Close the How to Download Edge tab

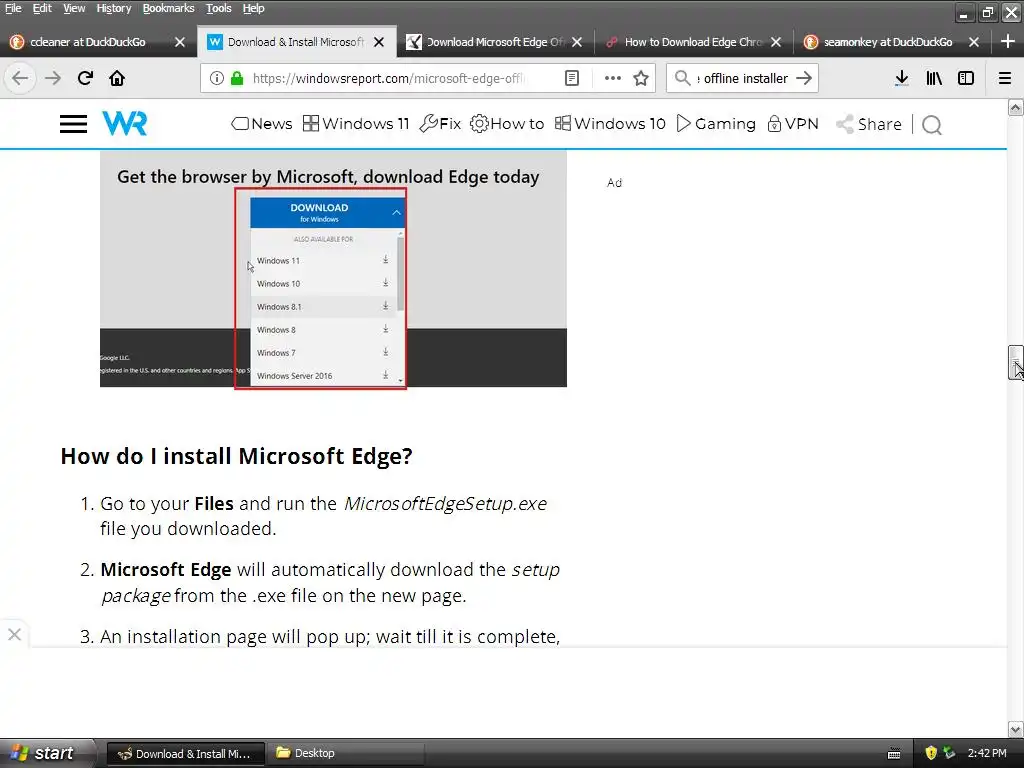776,42
